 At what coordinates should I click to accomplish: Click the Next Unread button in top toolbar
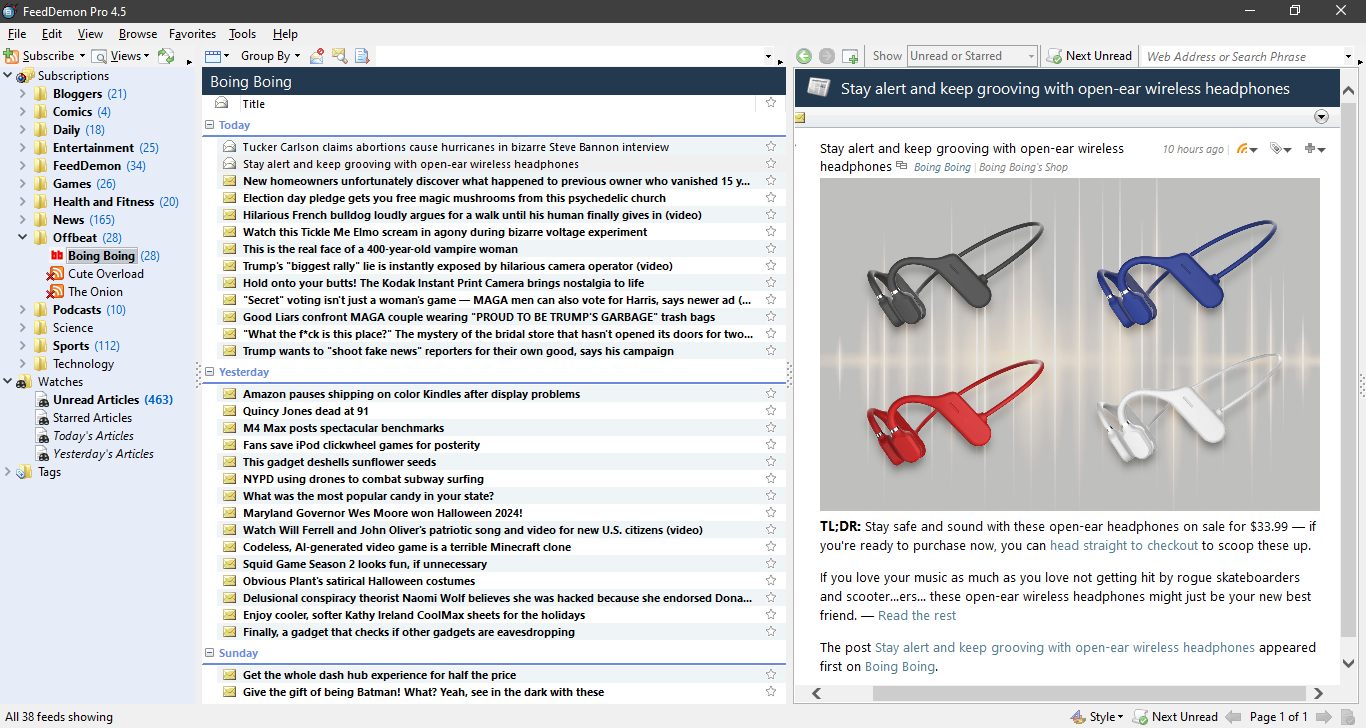(x=1089, y=56)
